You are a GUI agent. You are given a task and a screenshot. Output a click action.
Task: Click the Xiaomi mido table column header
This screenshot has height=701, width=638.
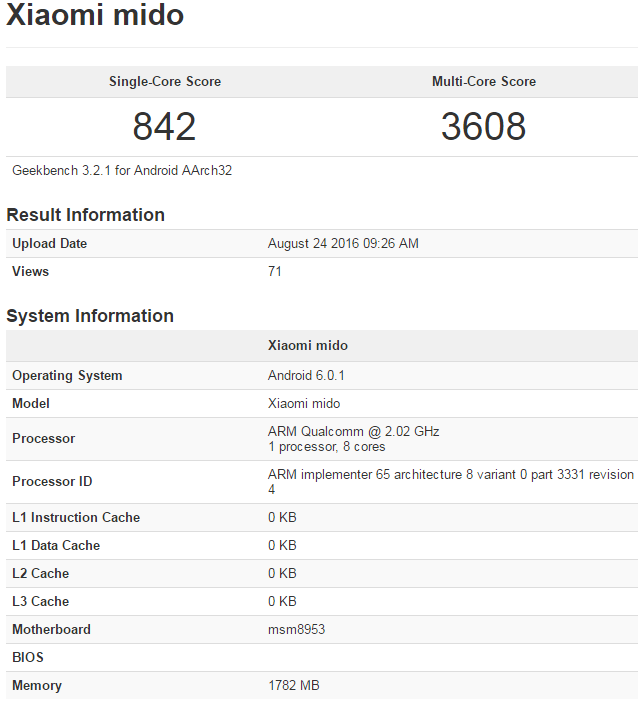tap(308, 345)
